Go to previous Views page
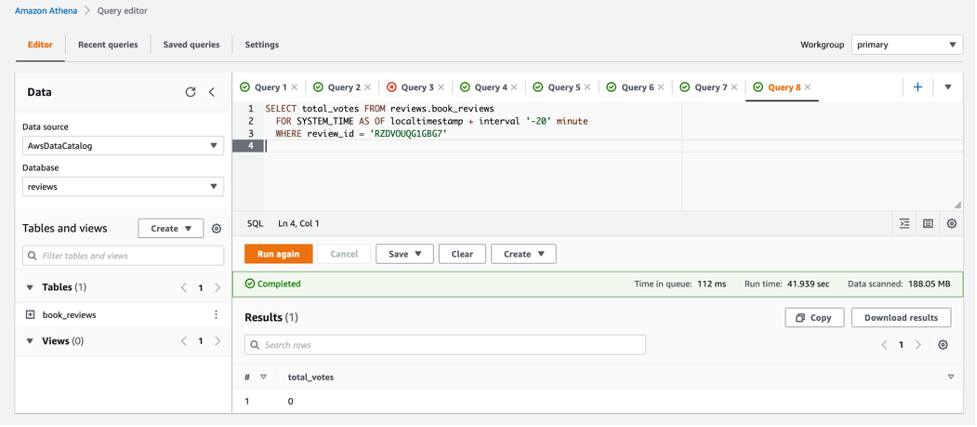Viewport: 977px width, 427px height. click(x=184, y=341)
